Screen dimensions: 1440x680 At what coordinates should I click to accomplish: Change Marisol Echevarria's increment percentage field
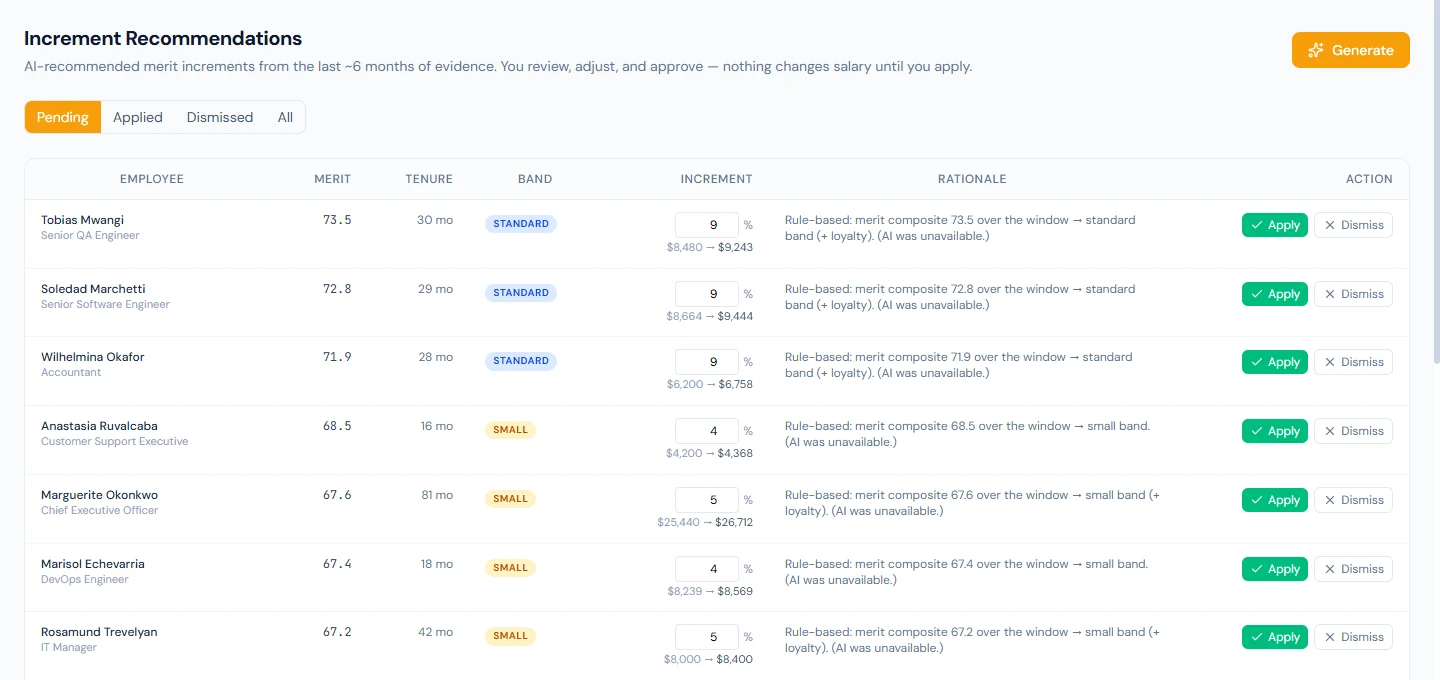(707, 569)
